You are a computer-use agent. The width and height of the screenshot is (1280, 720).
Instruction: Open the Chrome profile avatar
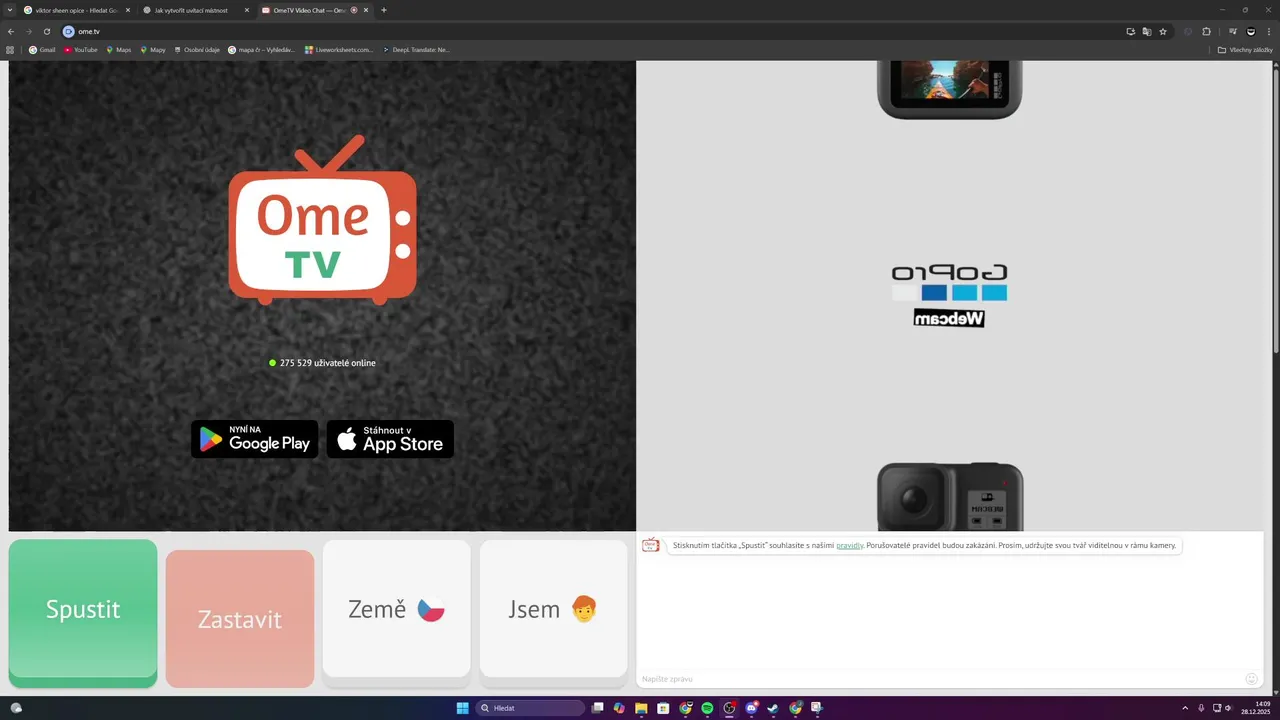[1251, 31]
